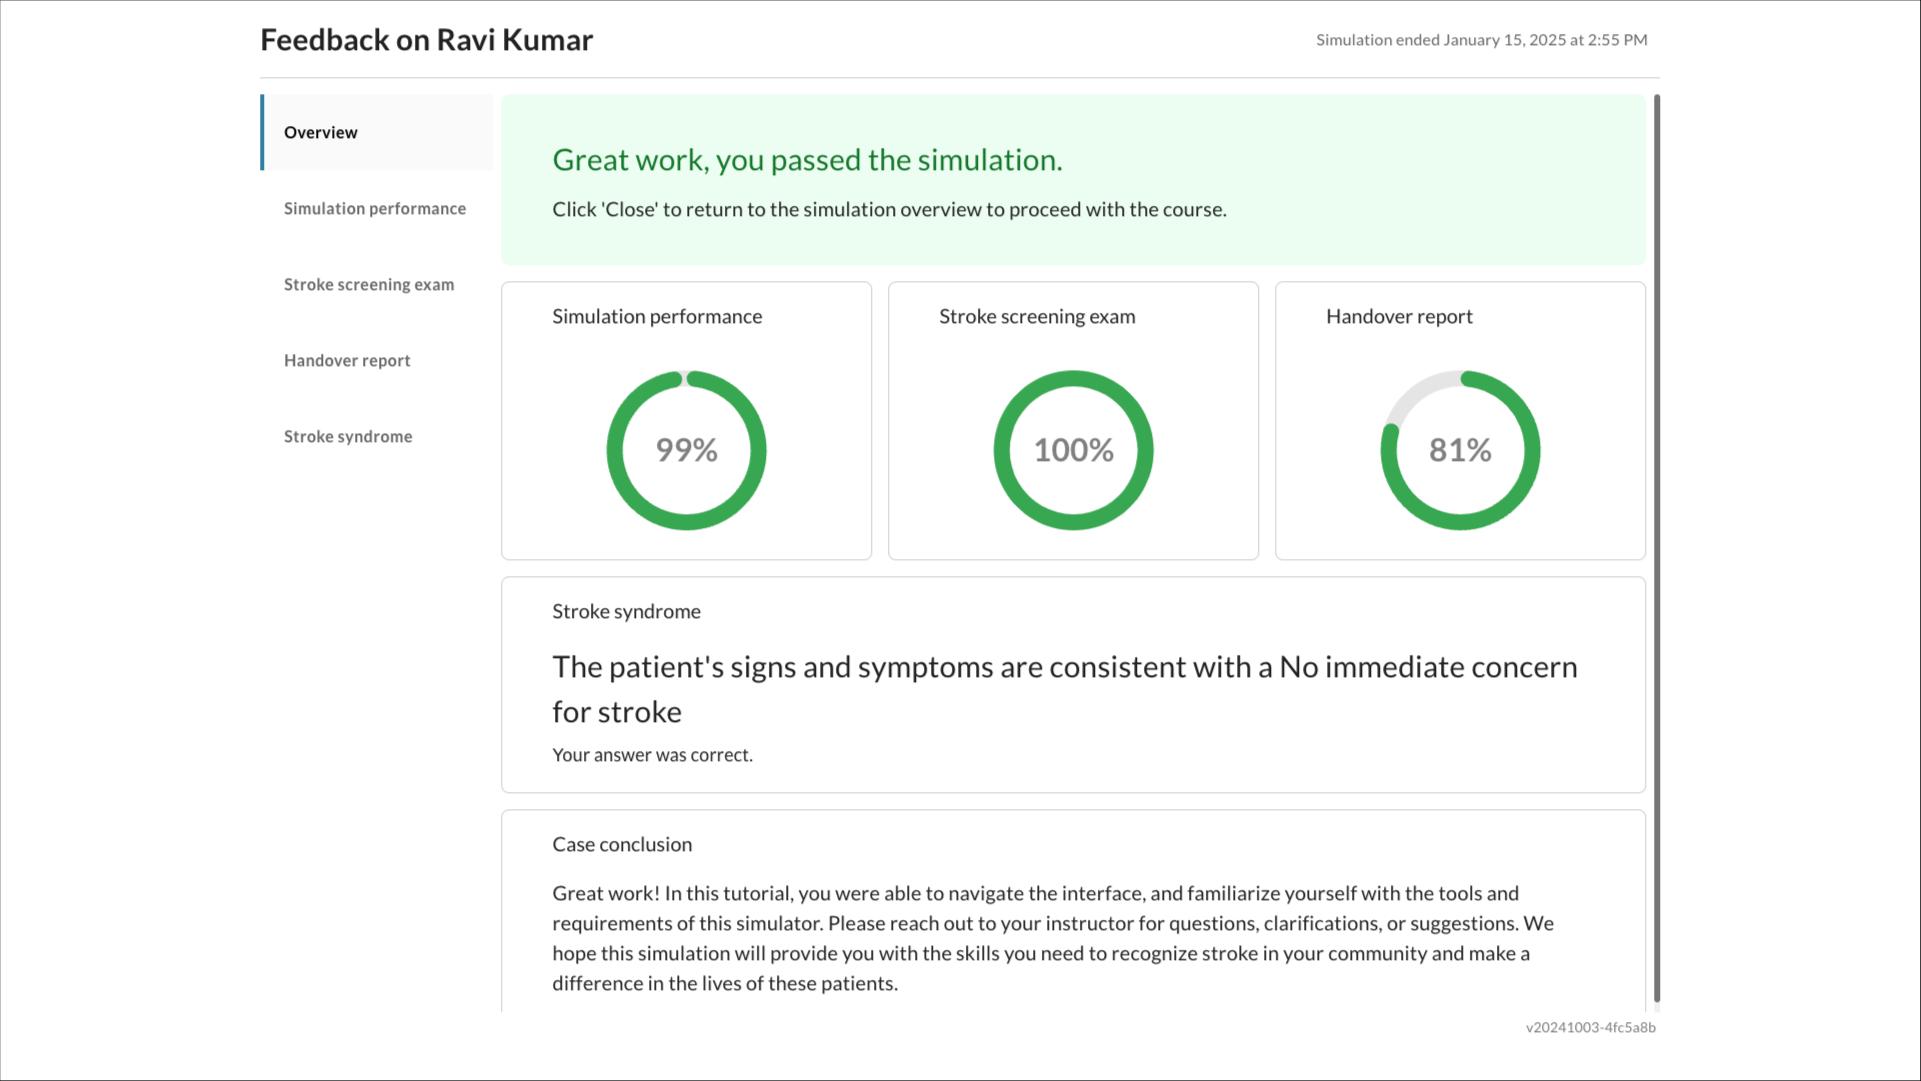Click the case conclusion paragraph text

point(1053,938)
